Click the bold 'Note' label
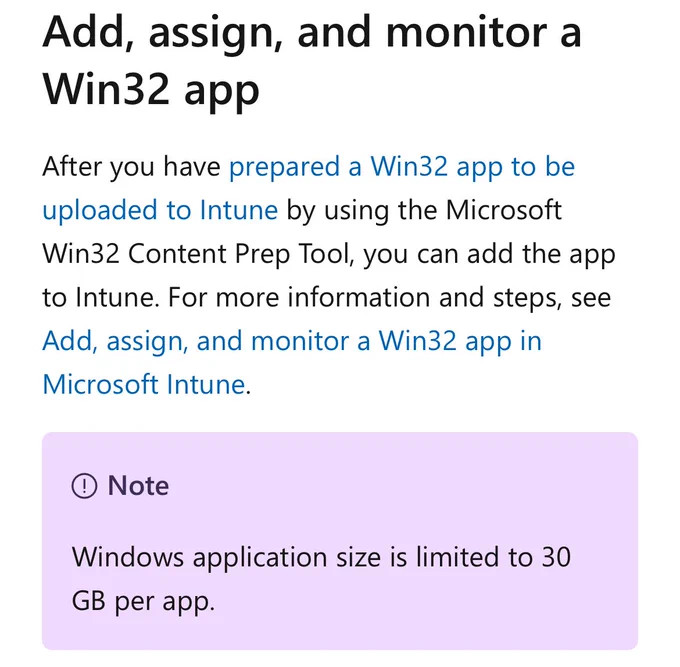Screen dimensions: 680x667 [x=138, y=485]
